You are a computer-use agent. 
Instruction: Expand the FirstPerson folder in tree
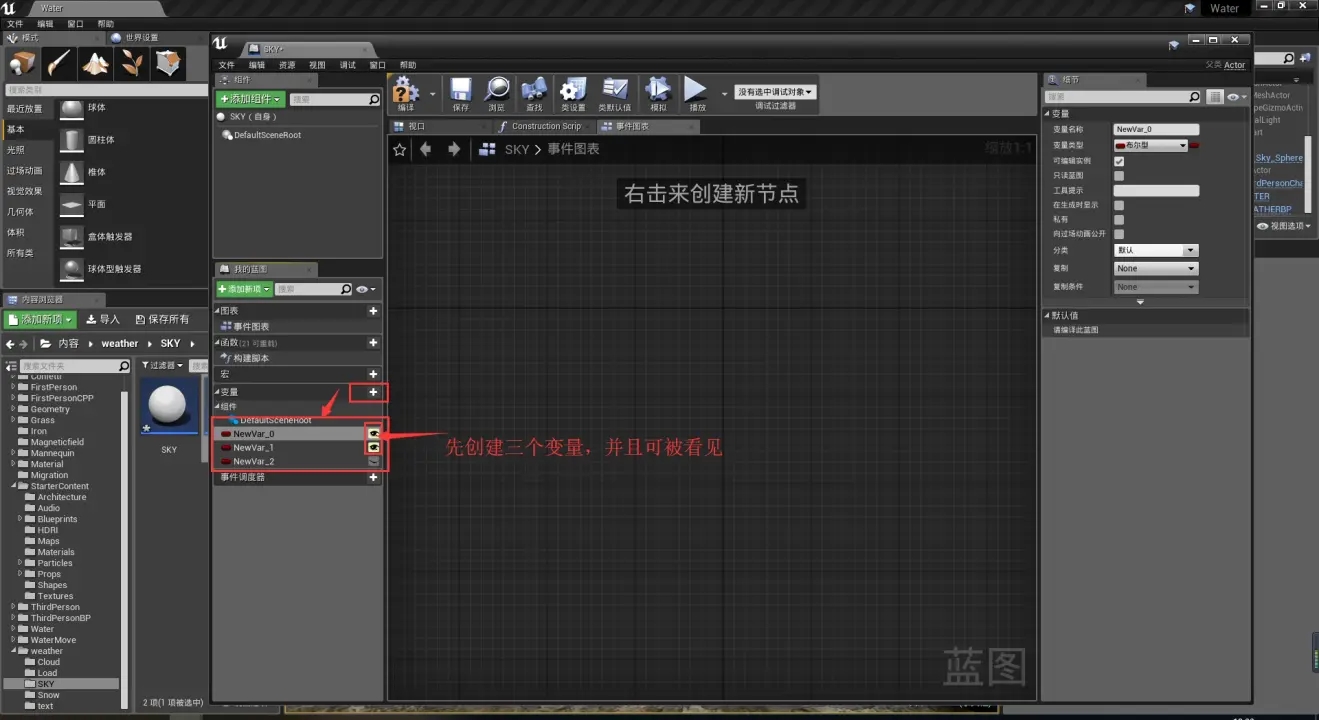coord(13,387)
